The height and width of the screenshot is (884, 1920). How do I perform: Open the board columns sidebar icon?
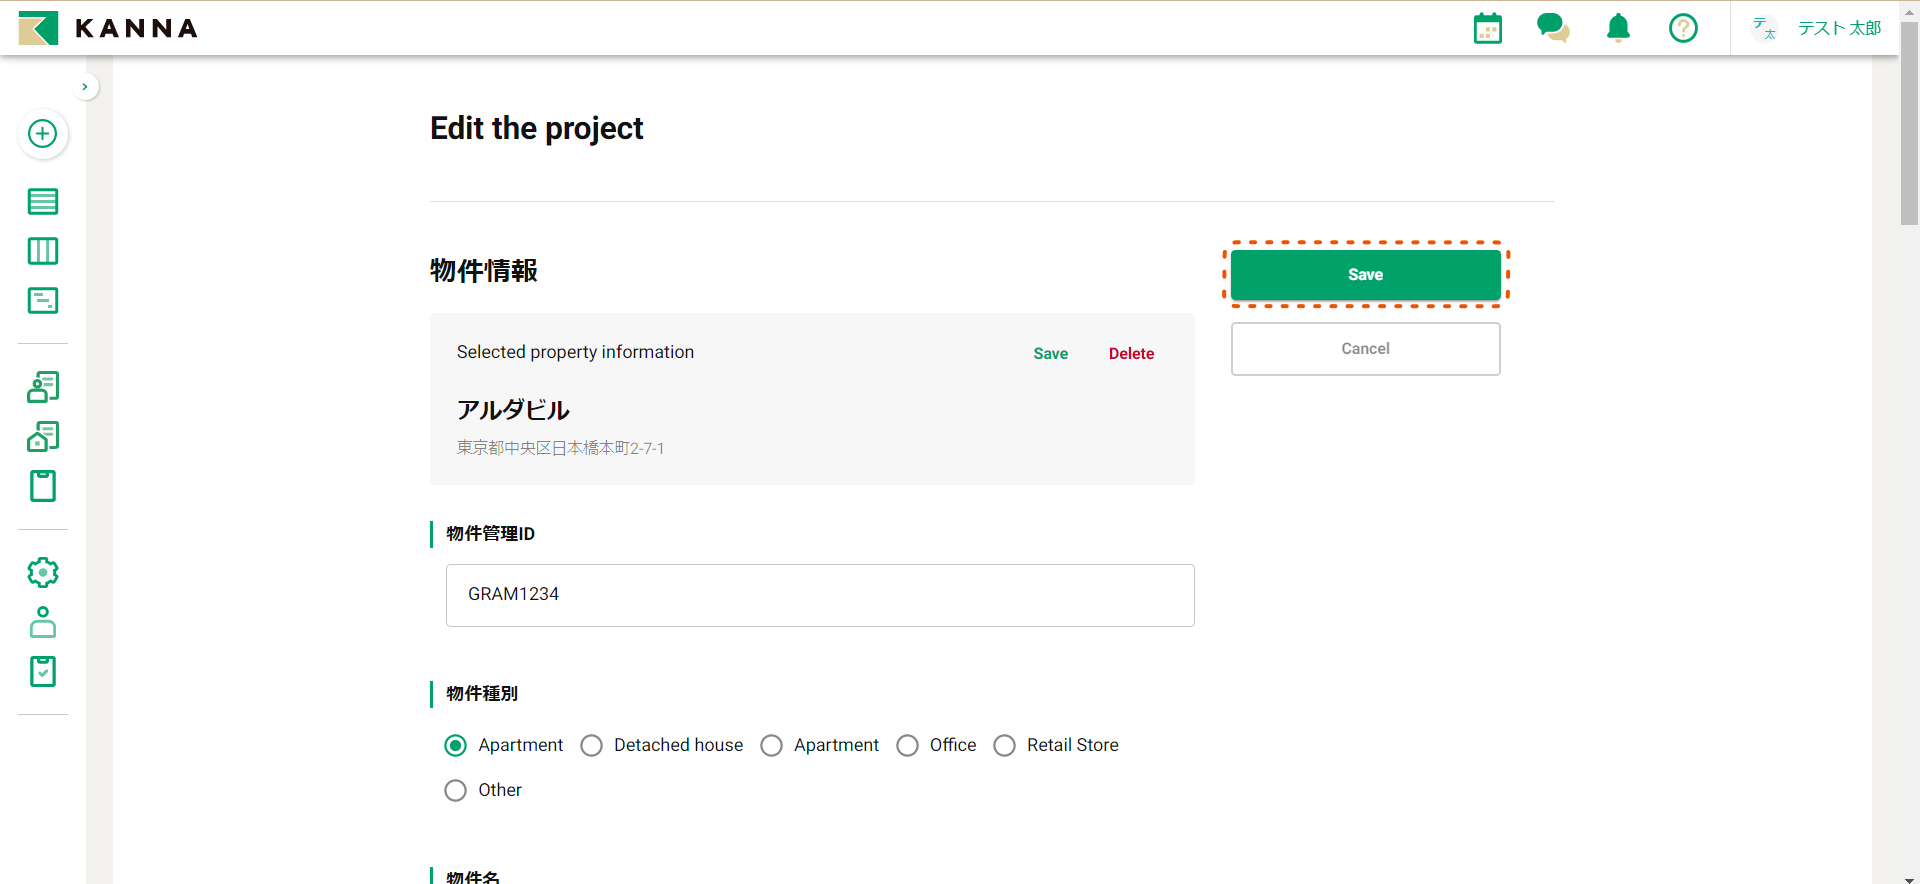pyautogui.click(x=42, y=251)
